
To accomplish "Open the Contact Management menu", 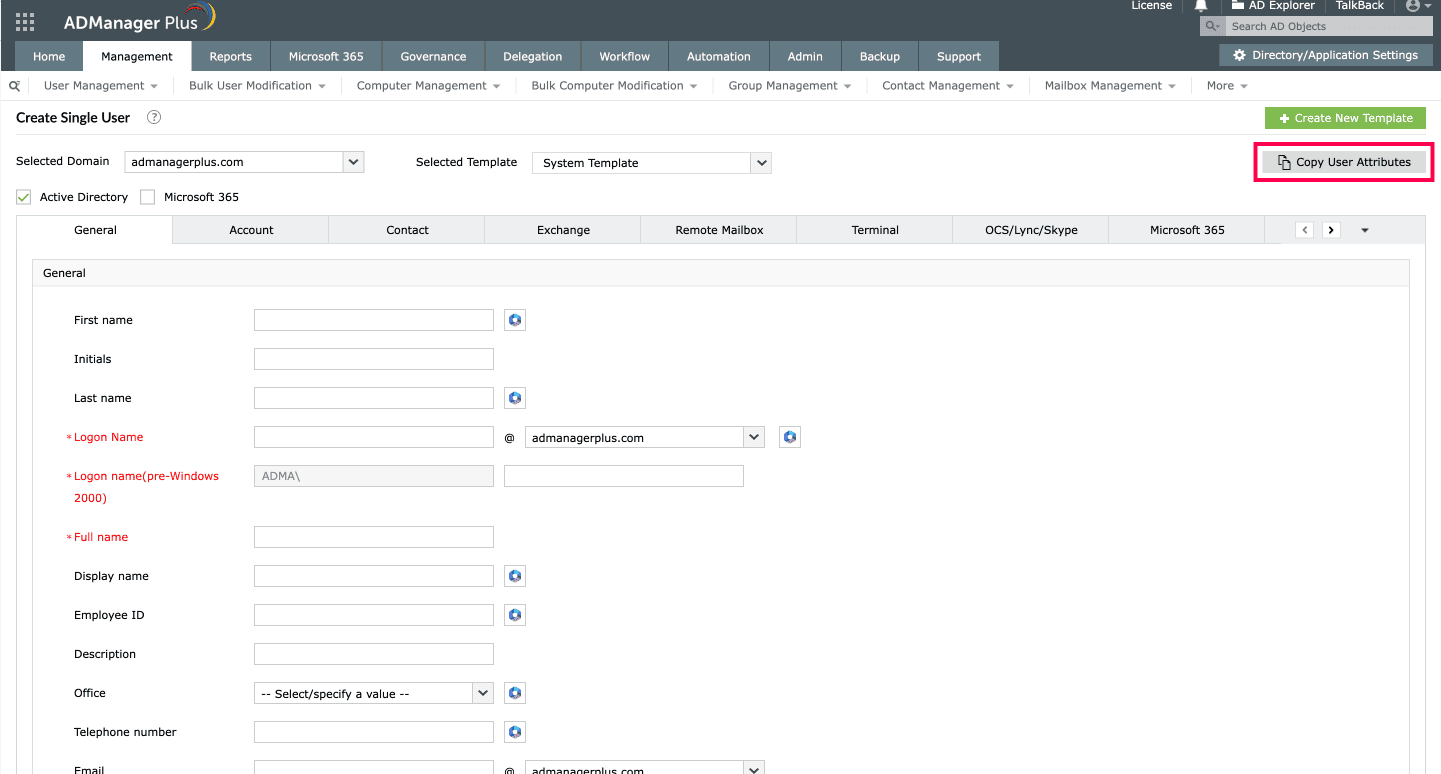I will pyautogui.click(x=948, y=86).
